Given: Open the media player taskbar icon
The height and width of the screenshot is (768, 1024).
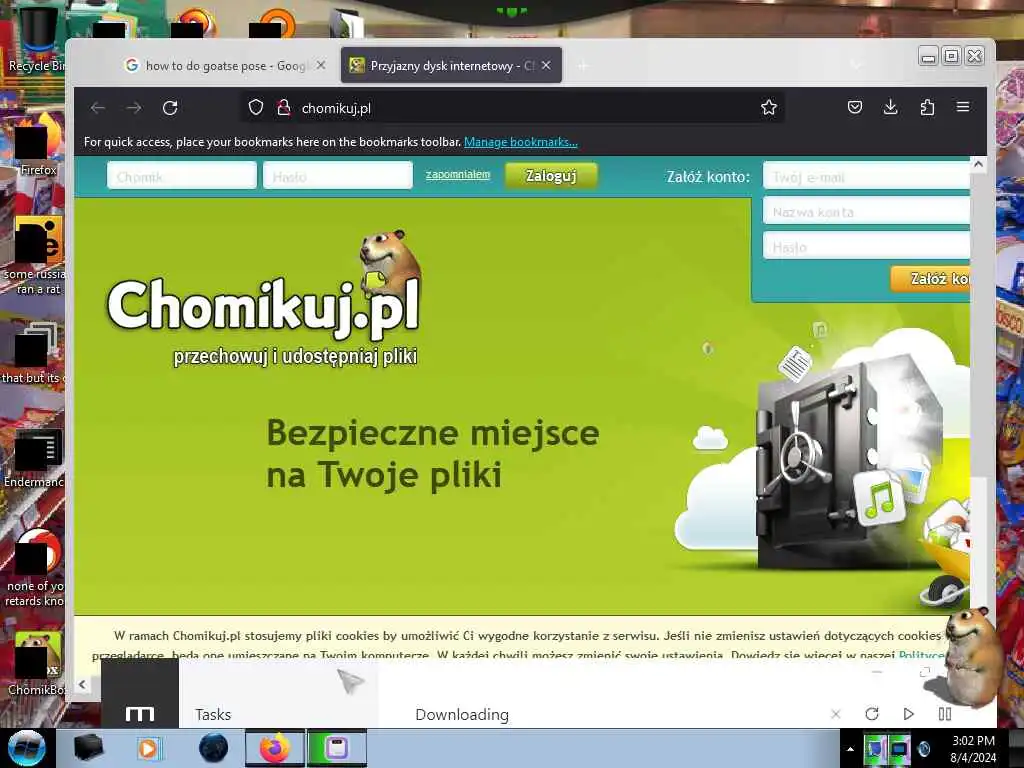Looking at the screenshot, I should 149,748.
